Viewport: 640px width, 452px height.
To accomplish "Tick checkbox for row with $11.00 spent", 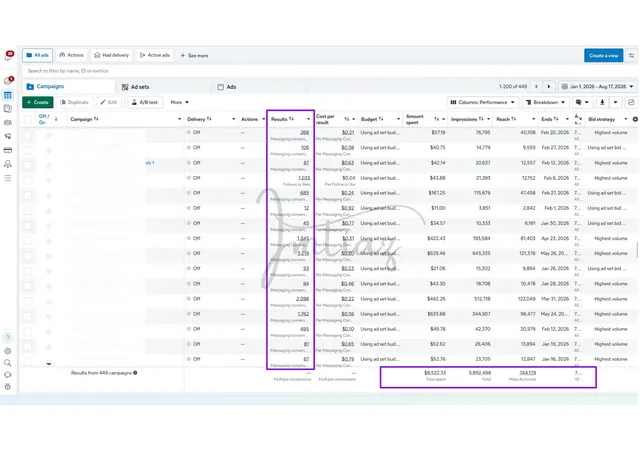I will (28, 210).
